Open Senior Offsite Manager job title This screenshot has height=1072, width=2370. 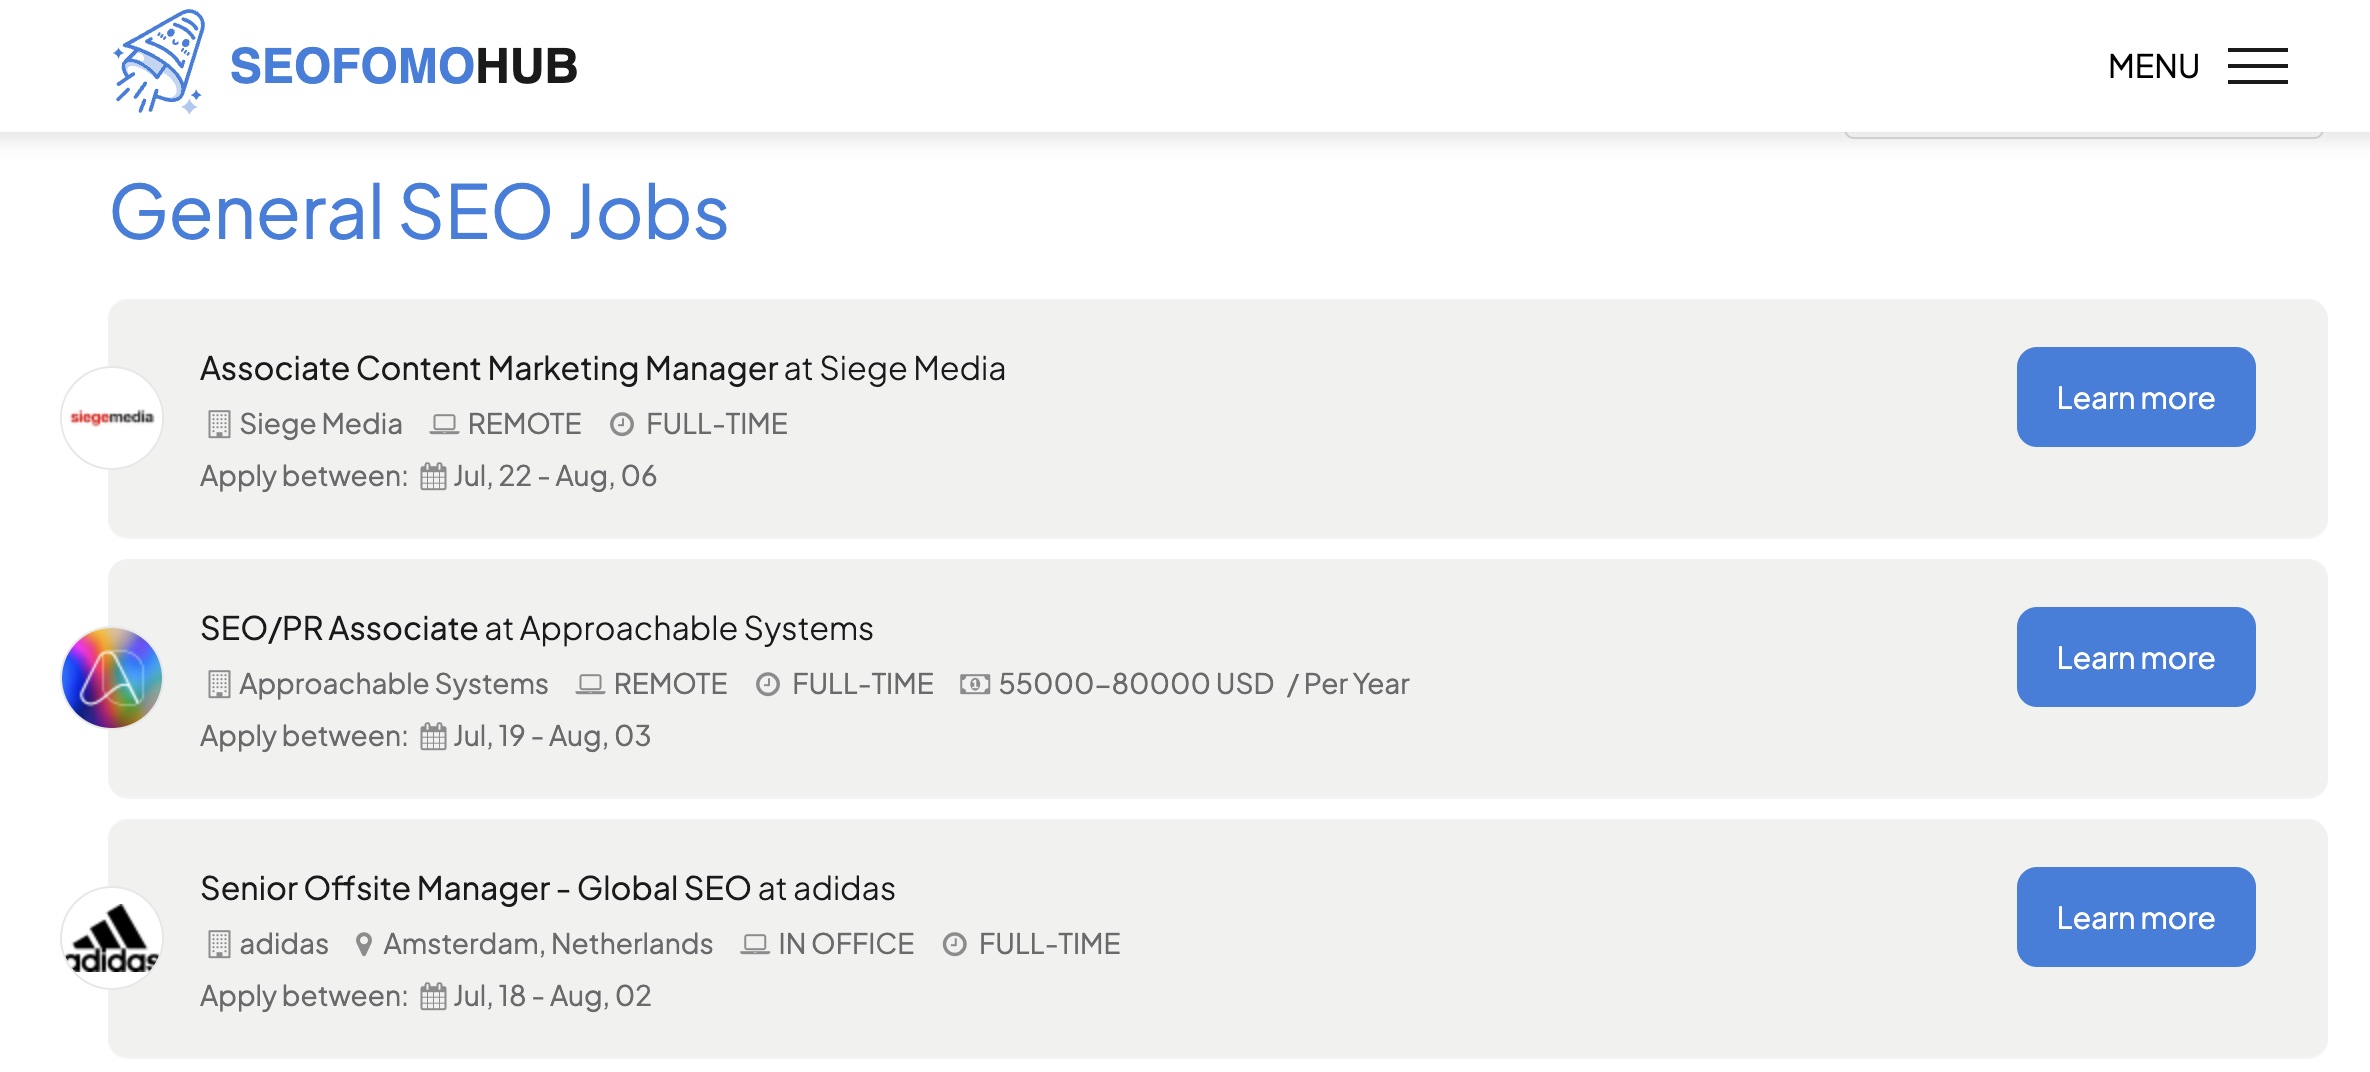(x=475, y=888)
